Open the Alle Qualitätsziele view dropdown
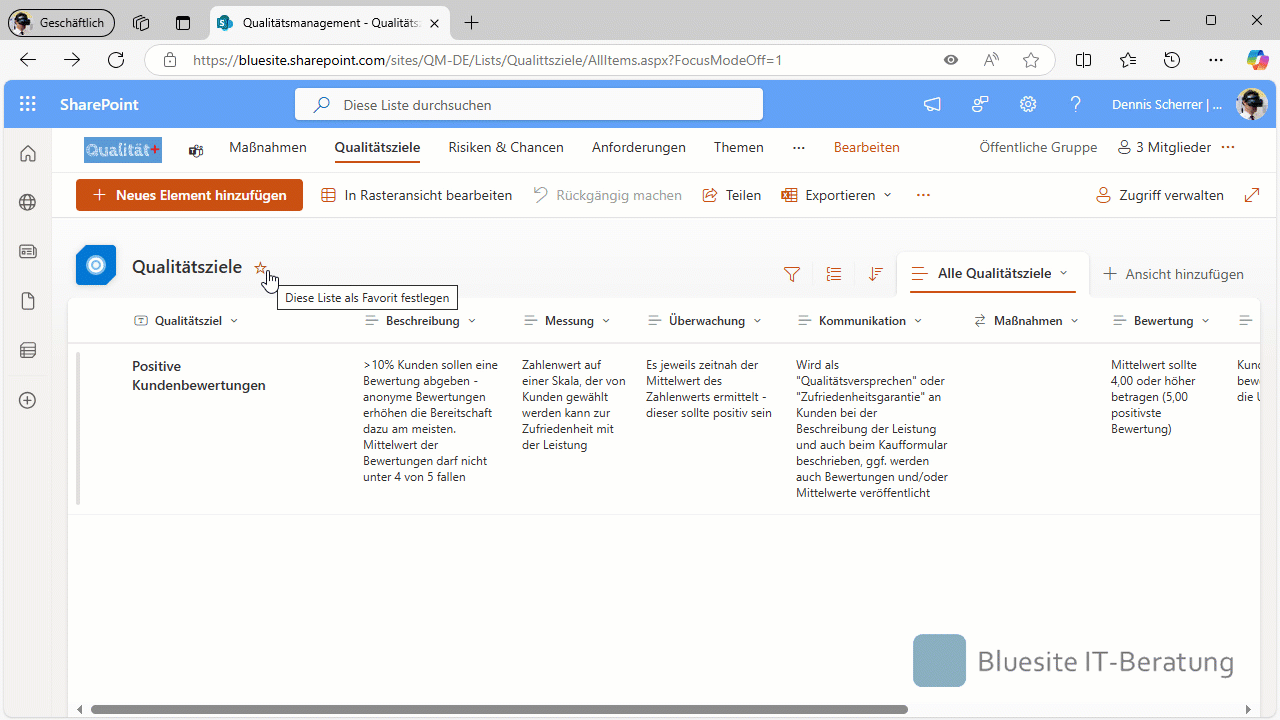The height and width of the screenshot is (720, 1280). (x=1002, y=273)
